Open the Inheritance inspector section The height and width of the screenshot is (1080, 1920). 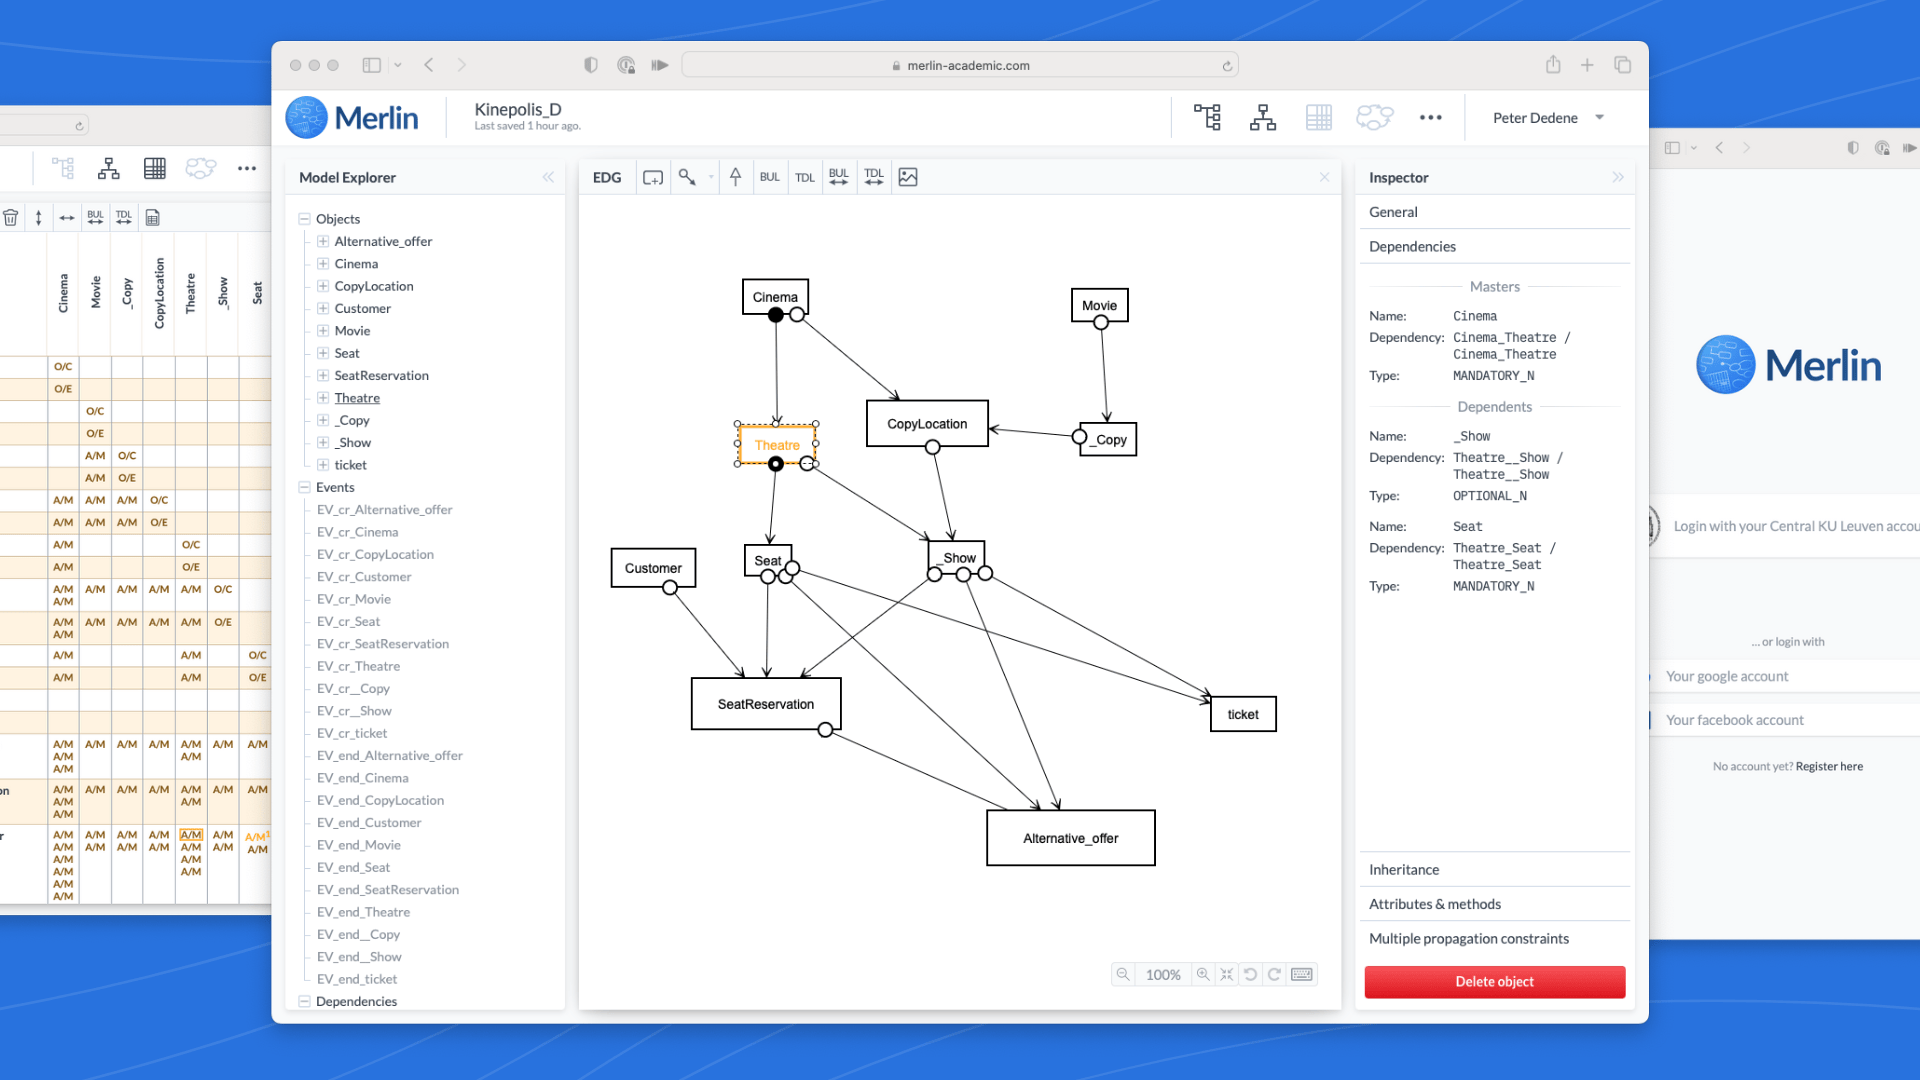point(1404,870)
